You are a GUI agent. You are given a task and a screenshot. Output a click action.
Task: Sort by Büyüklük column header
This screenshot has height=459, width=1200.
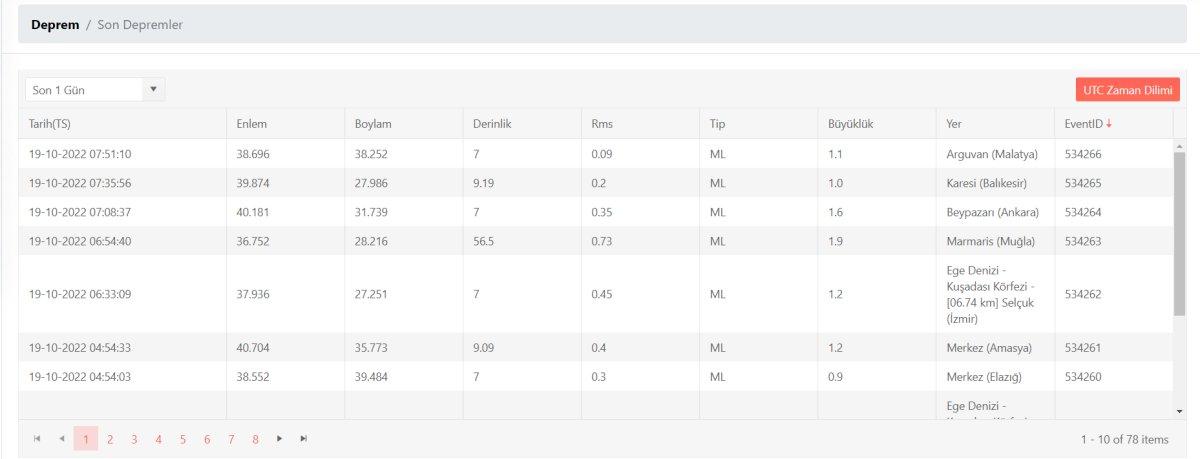[x=851, y=124]
